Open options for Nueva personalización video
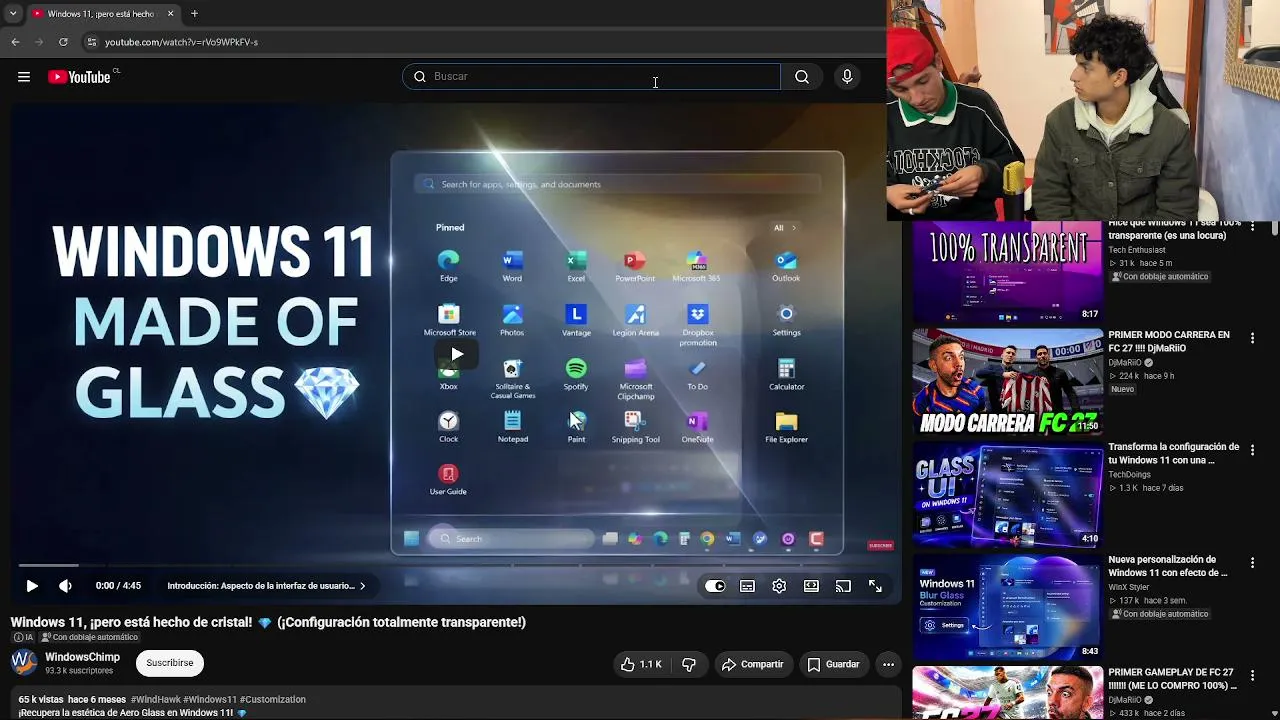Screen dimensions: 1280x720 click(x=1252, y=563)
